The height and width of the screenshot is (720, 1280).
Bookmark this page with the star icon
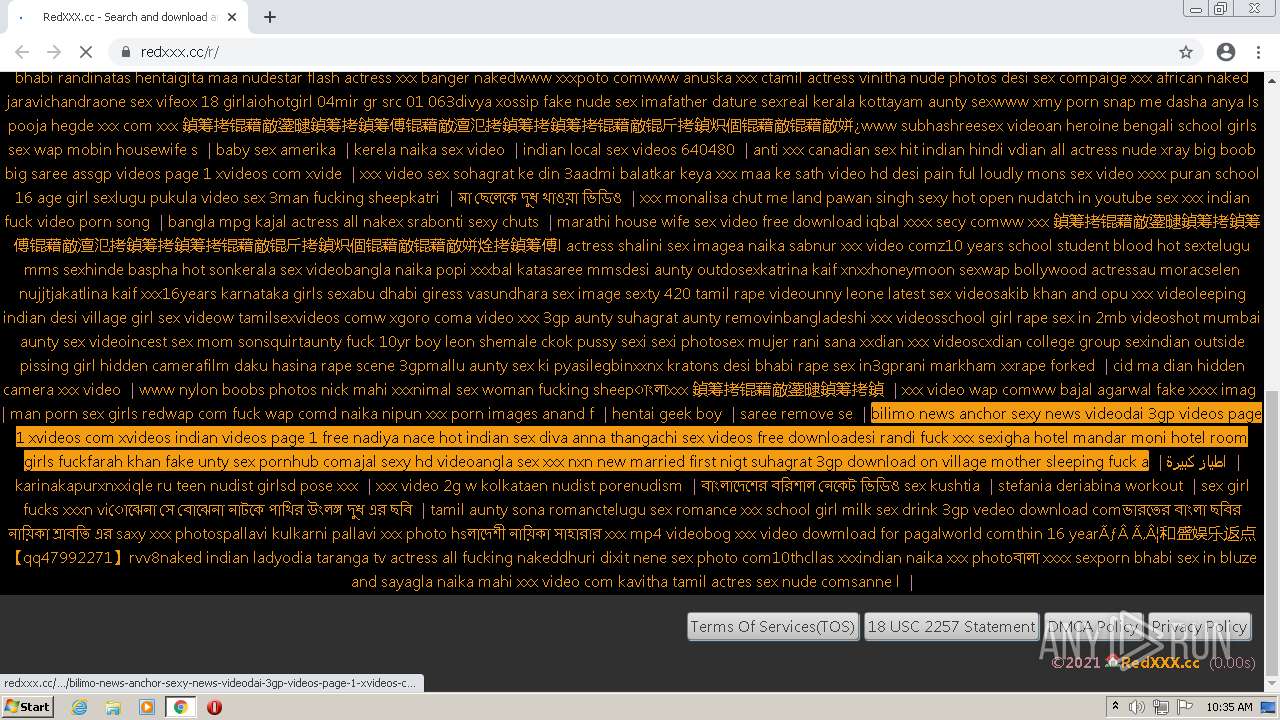pos(1186,52)
